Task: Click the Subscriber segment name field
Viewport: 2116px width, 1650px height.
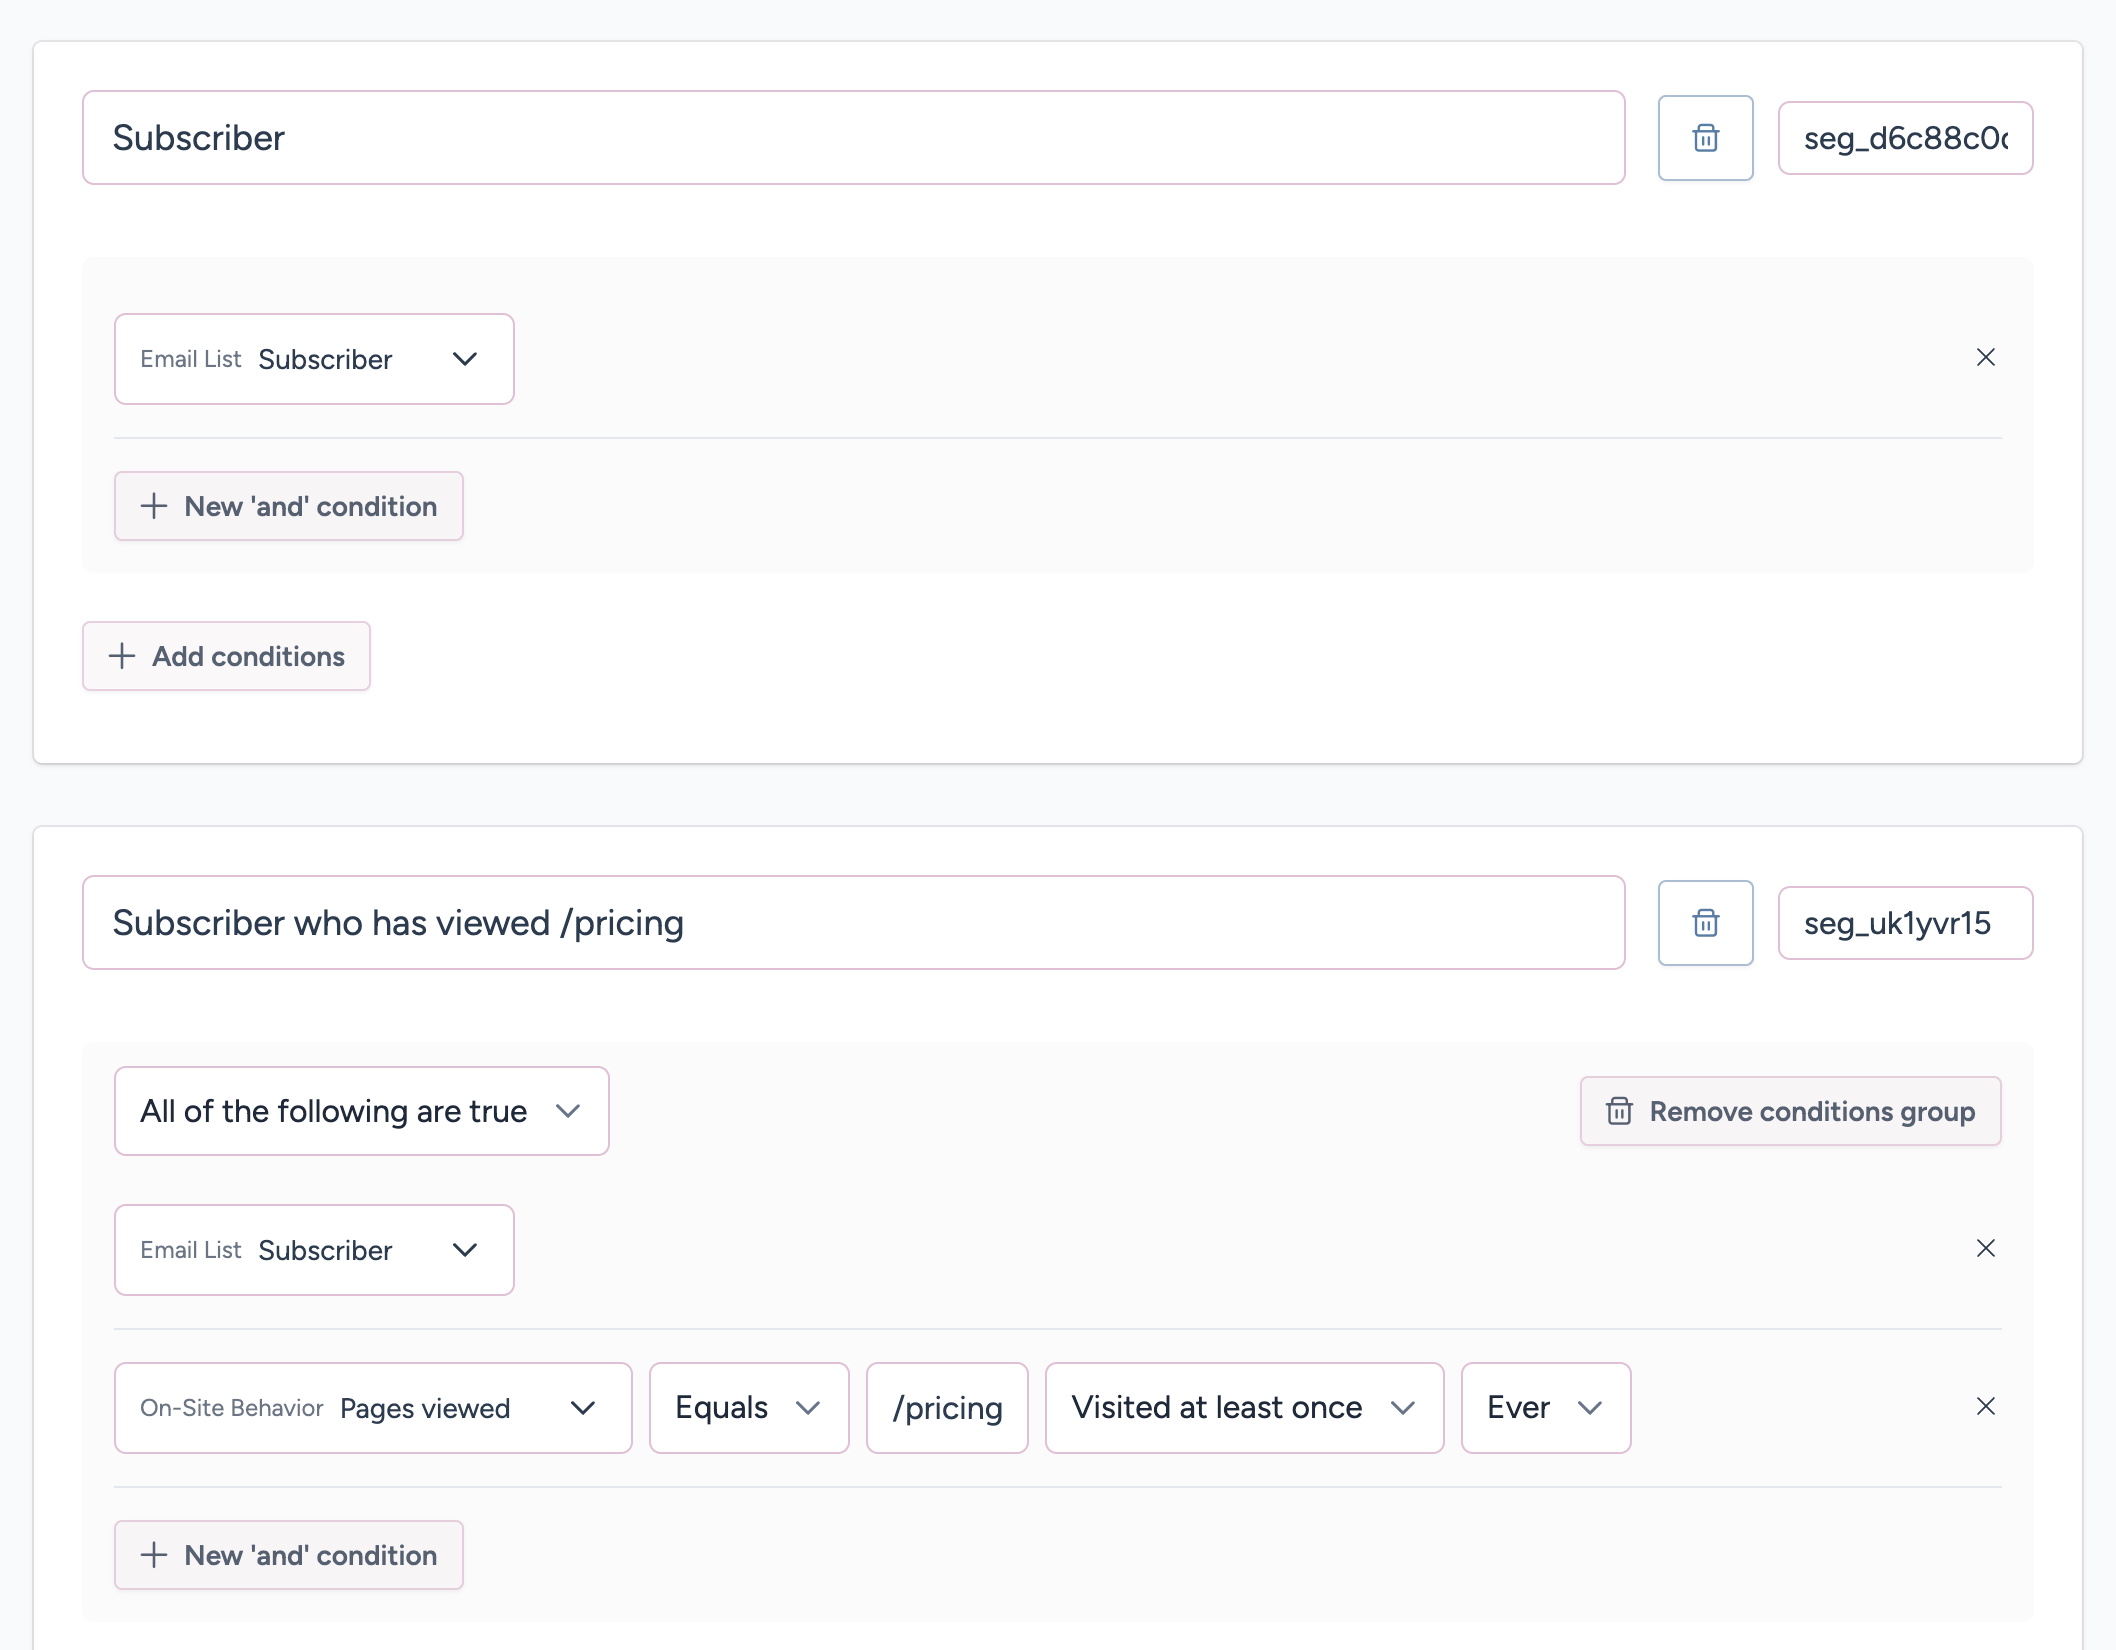Action: click(853, 138)
